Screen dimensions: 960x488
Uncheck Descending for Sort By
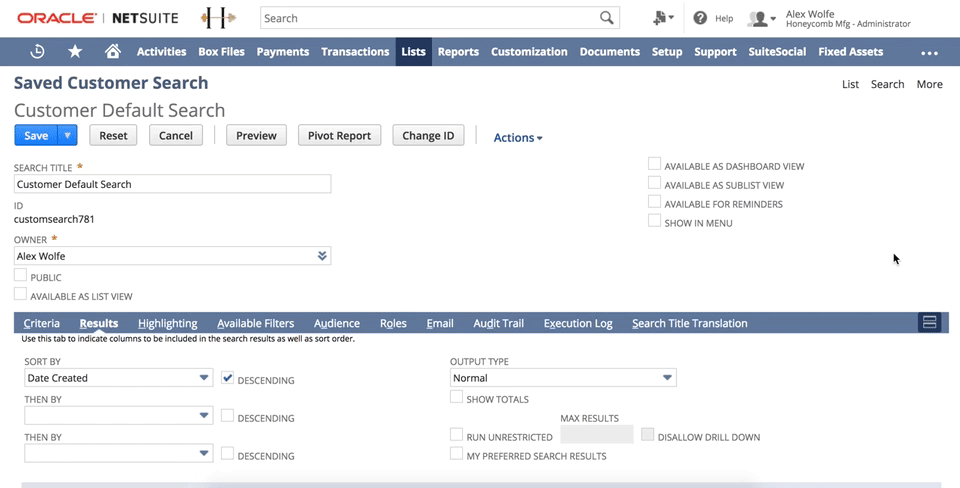coord(228,379)
